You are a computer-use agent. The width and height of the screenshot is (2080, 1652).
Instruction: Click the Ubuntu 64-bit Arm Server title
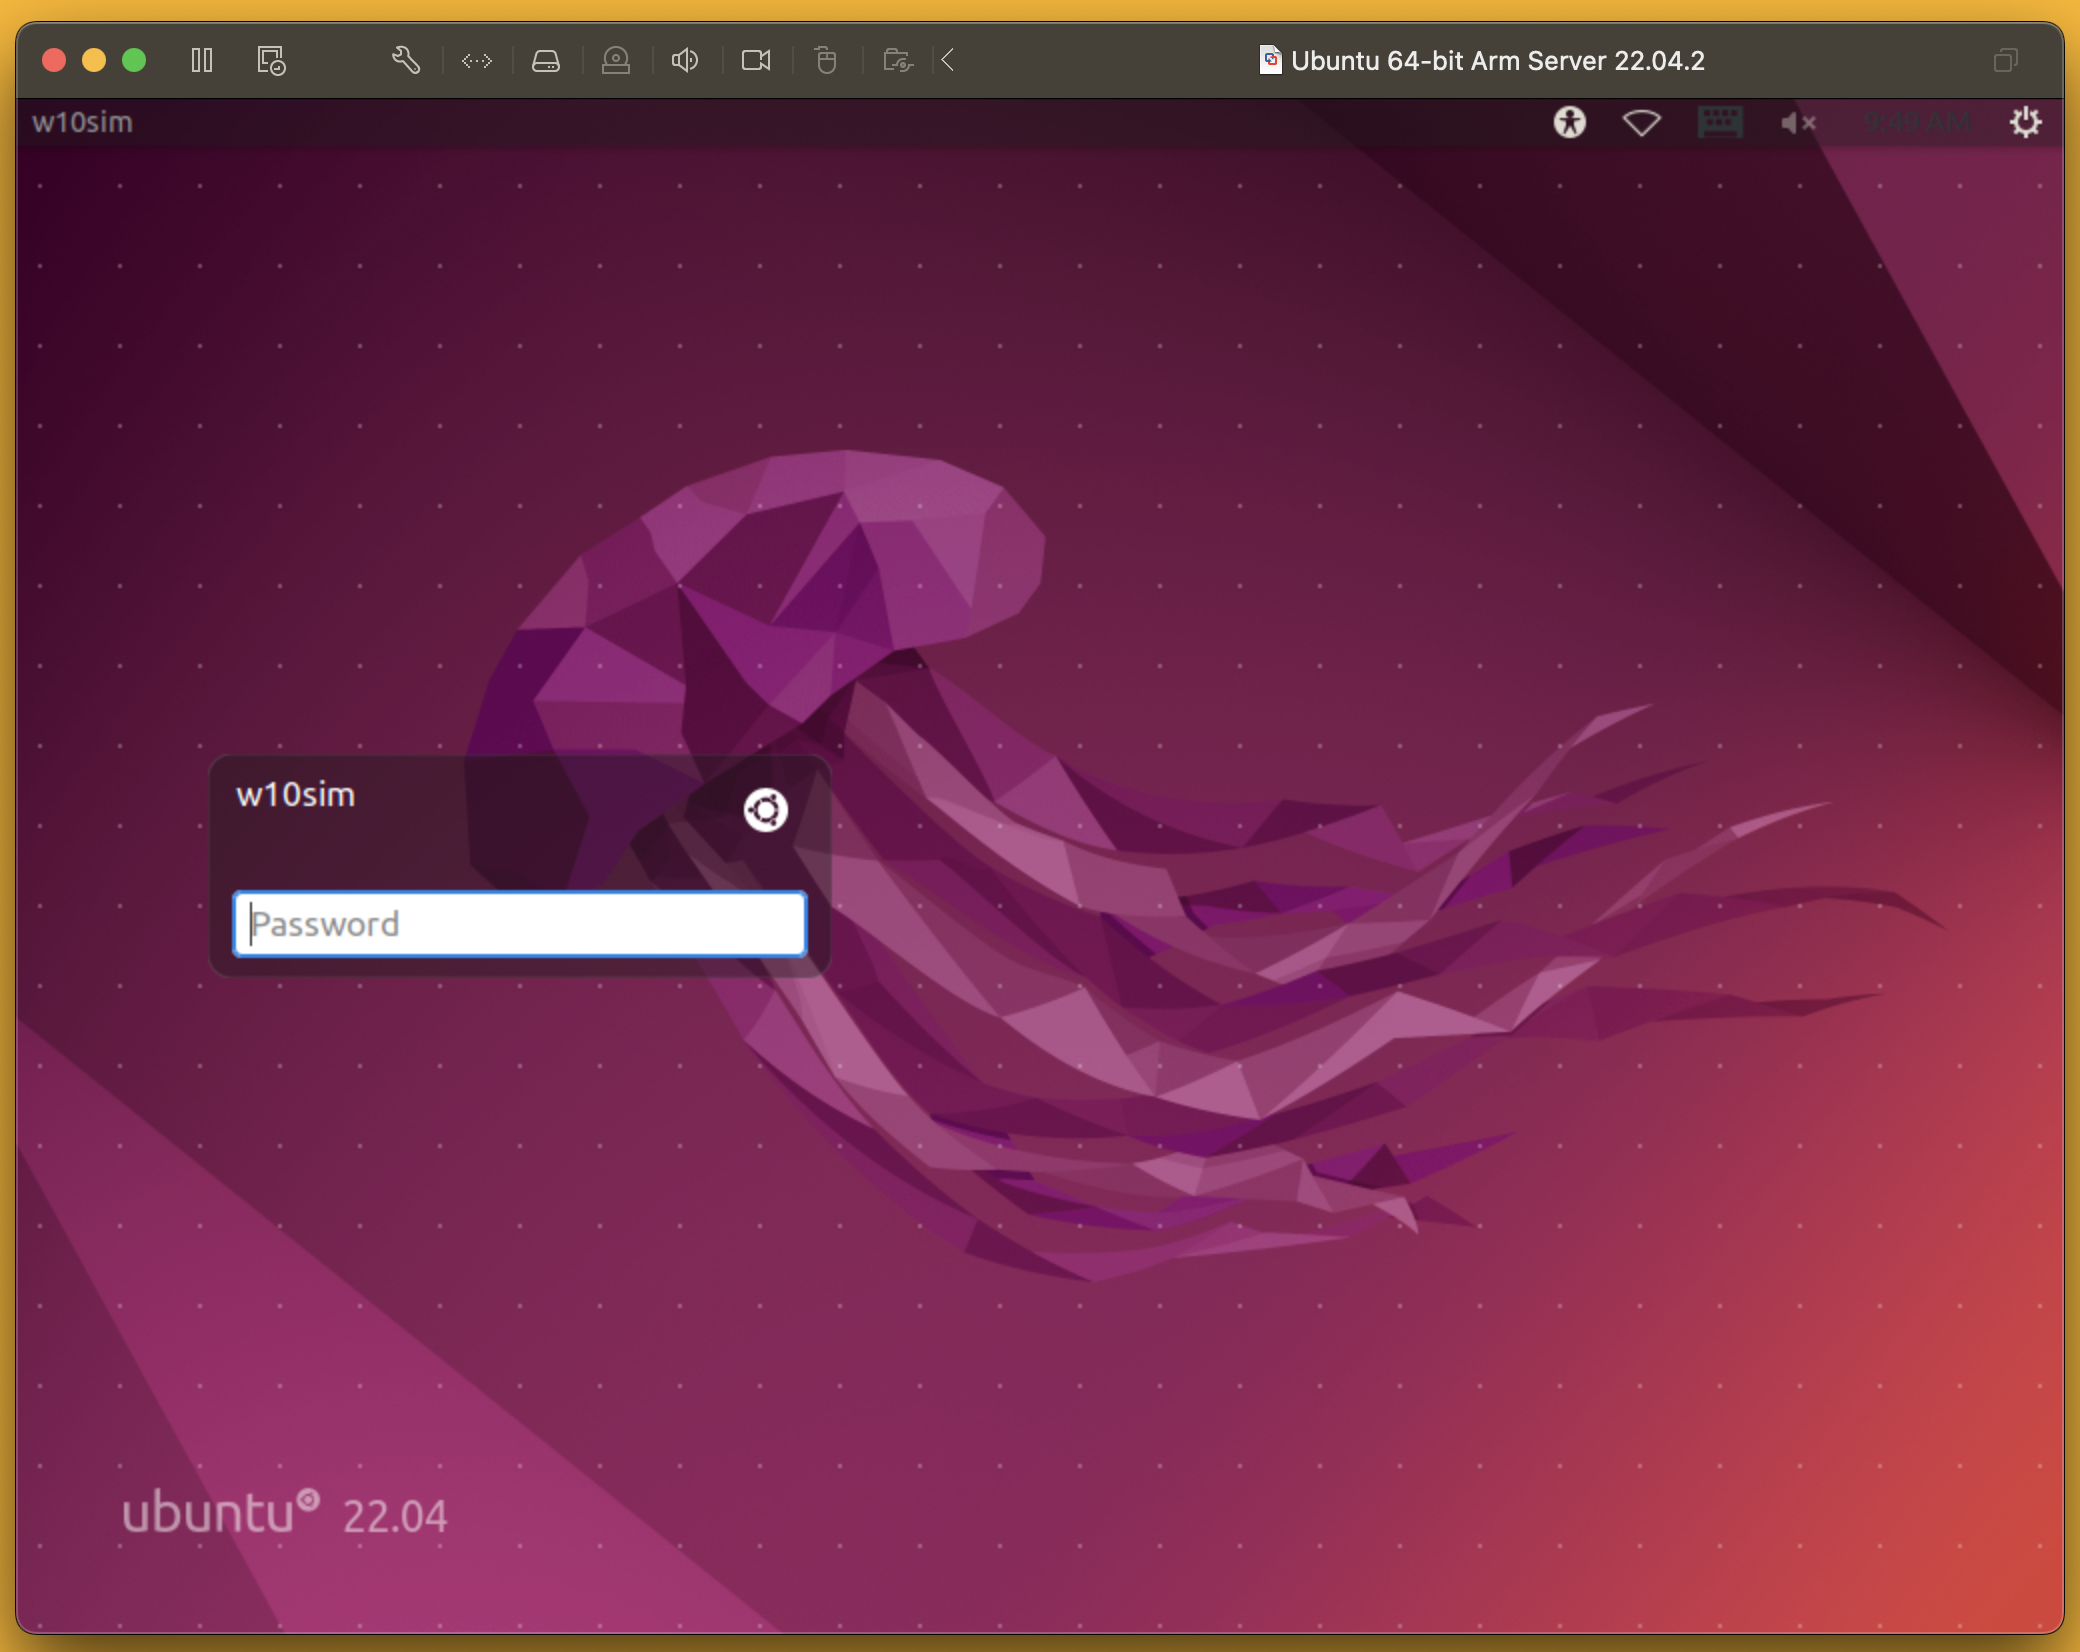pyautogui.click(x=1498, y=61)
